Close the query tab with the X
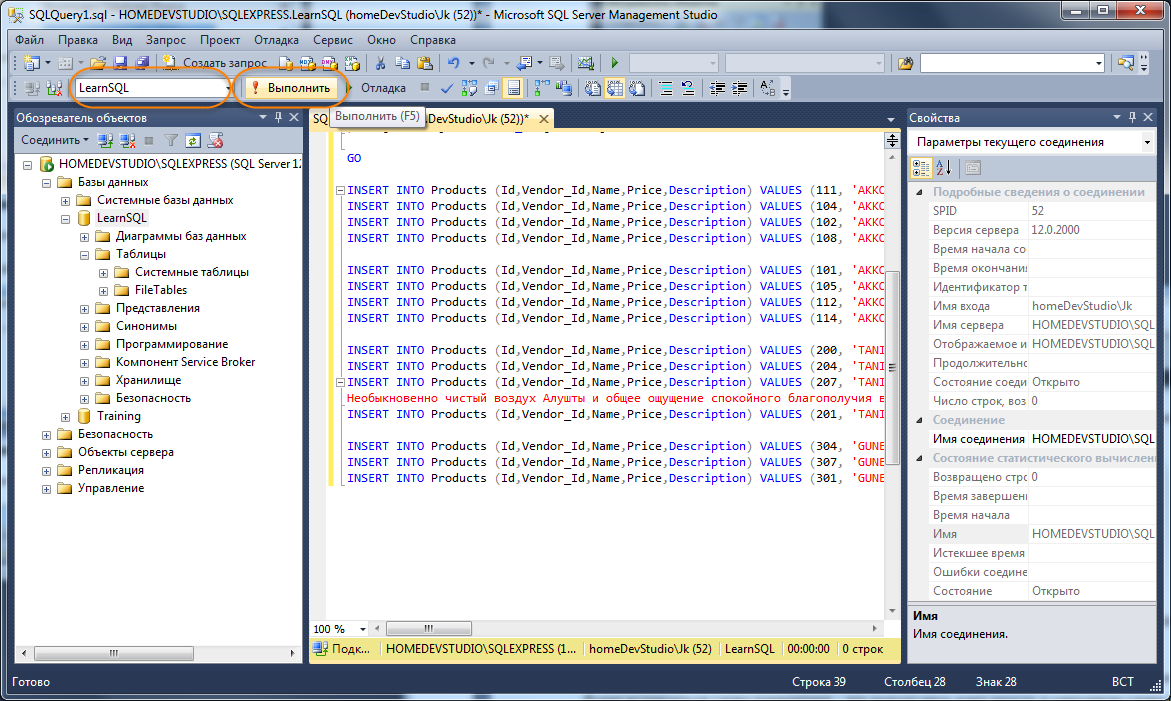The width and height of the screenshot is (1171, 701). [x=544, y=119]
